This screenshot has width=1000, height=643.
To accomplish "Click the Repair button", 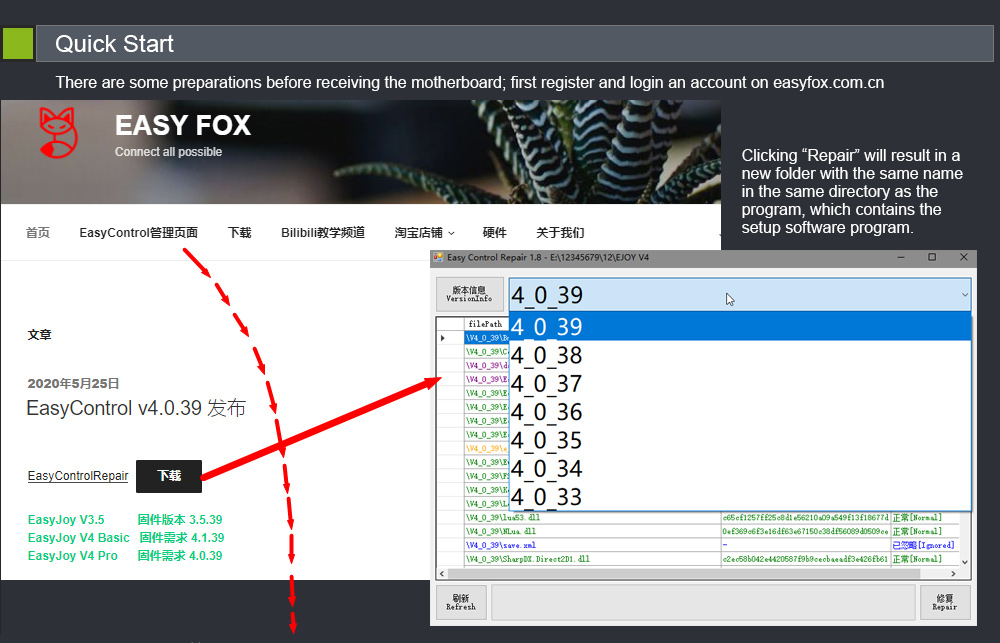I will pos(944,603).
